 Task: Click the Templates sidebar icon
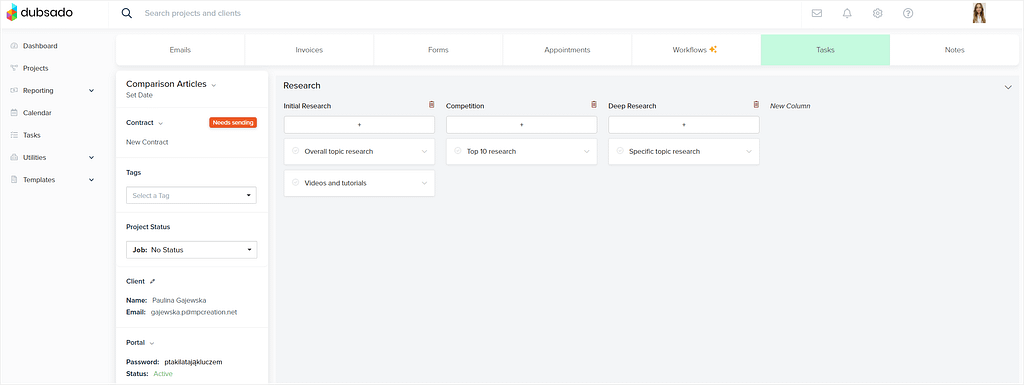pos(14,180)
